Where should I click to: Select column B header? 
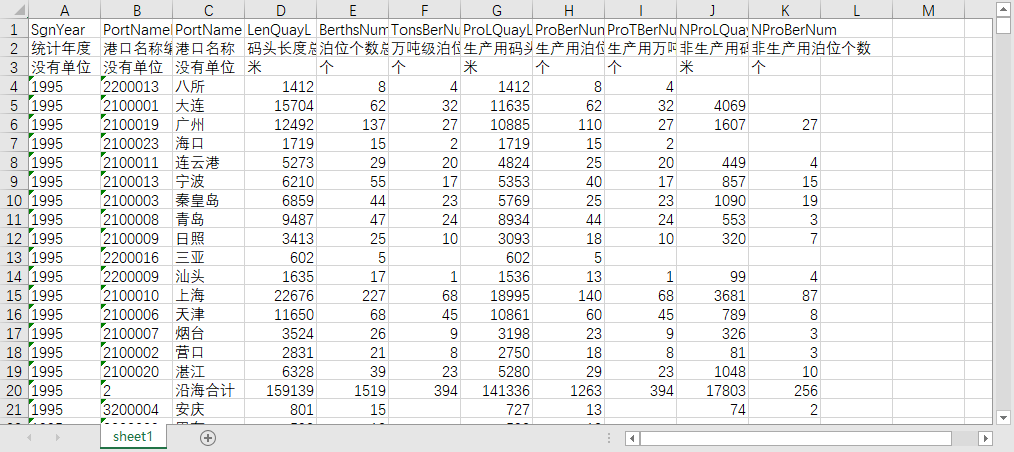(x=137, y=10)
